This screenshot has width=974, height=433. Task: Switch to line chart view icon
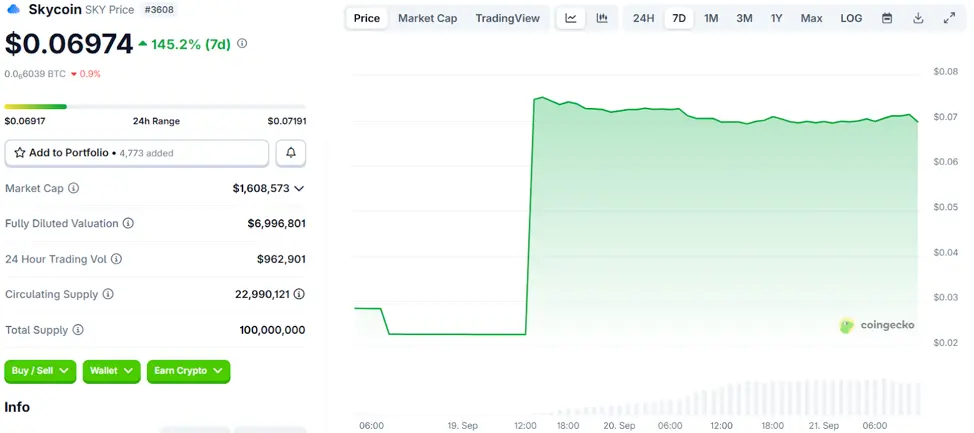pyautogui.click(x=571, y=18)
